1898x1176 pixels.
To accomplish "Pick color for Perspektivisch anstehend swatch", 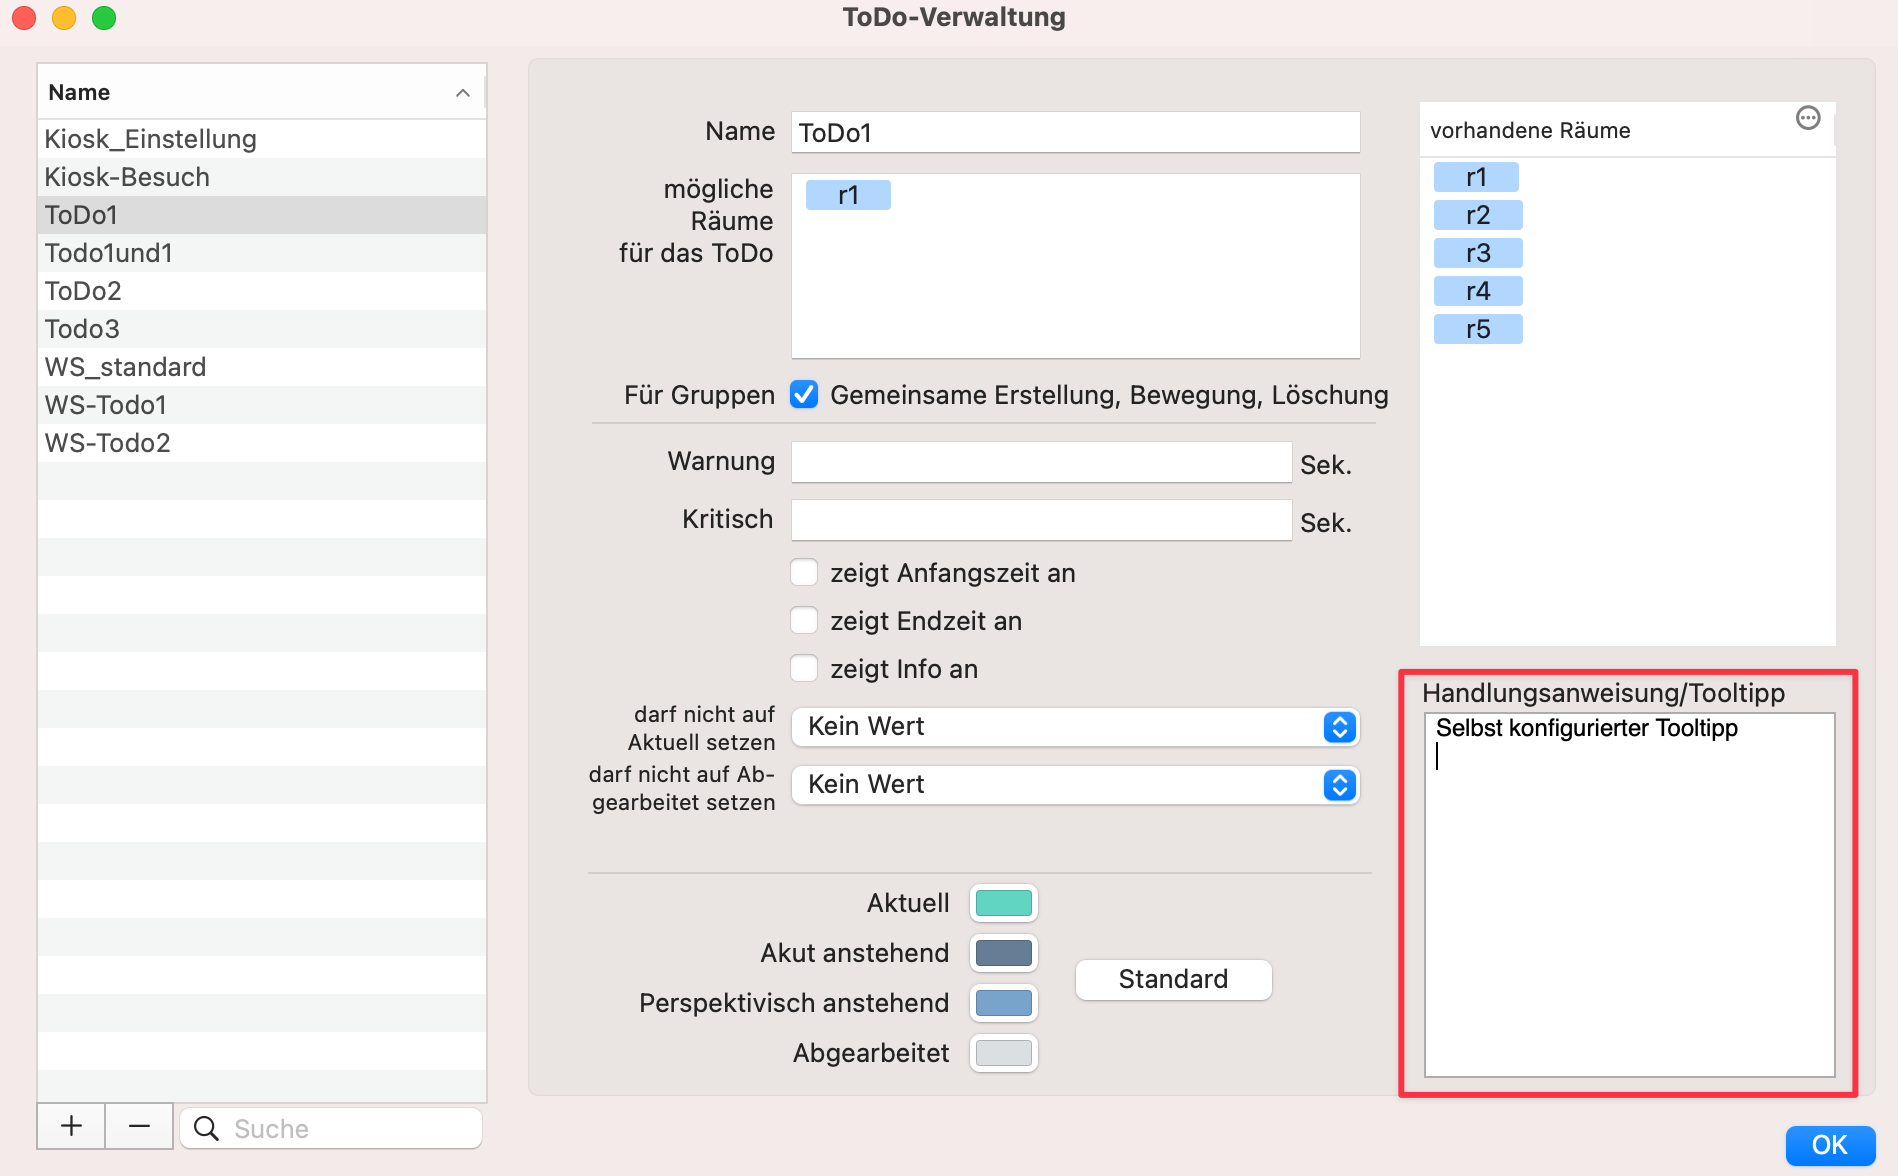I will pyautogui.click(x=1003, y=1003).
